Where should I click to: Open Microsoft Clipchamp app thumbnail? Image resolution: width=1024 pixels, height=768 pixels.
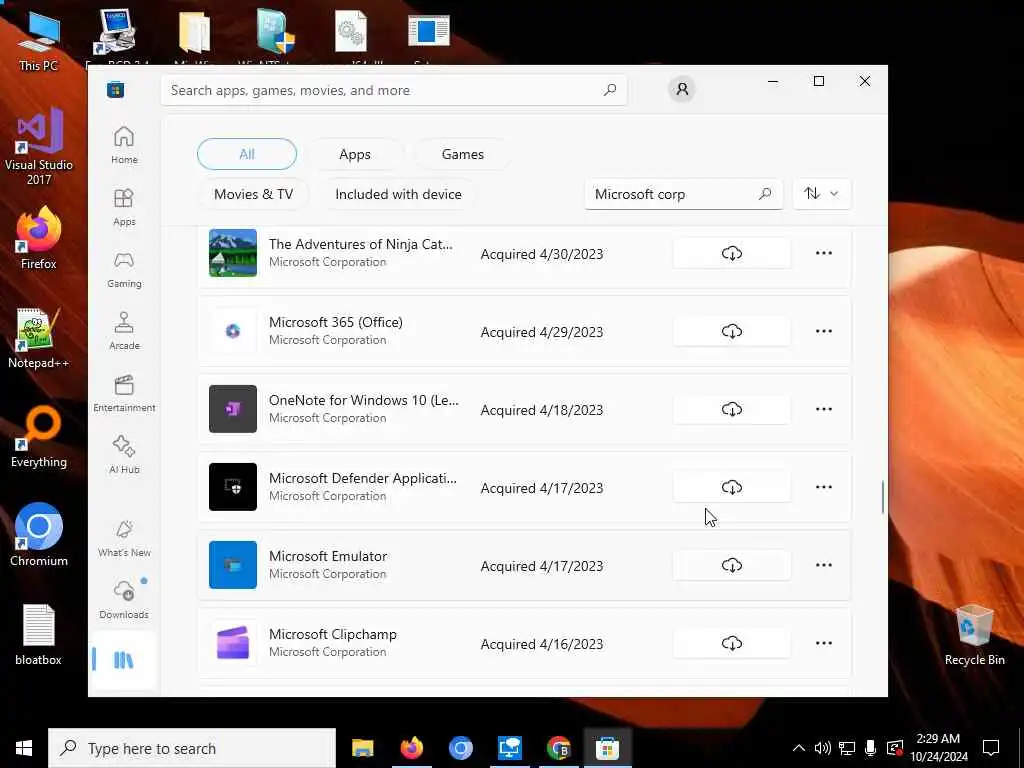point(233,643)
